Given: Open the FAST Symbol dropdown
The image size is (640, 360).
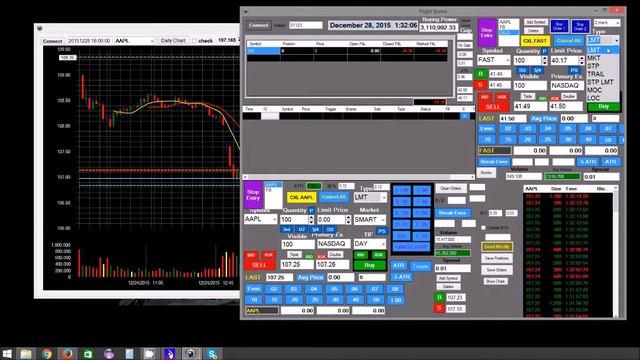Looking at the screenshot, I should pos(507,60).
